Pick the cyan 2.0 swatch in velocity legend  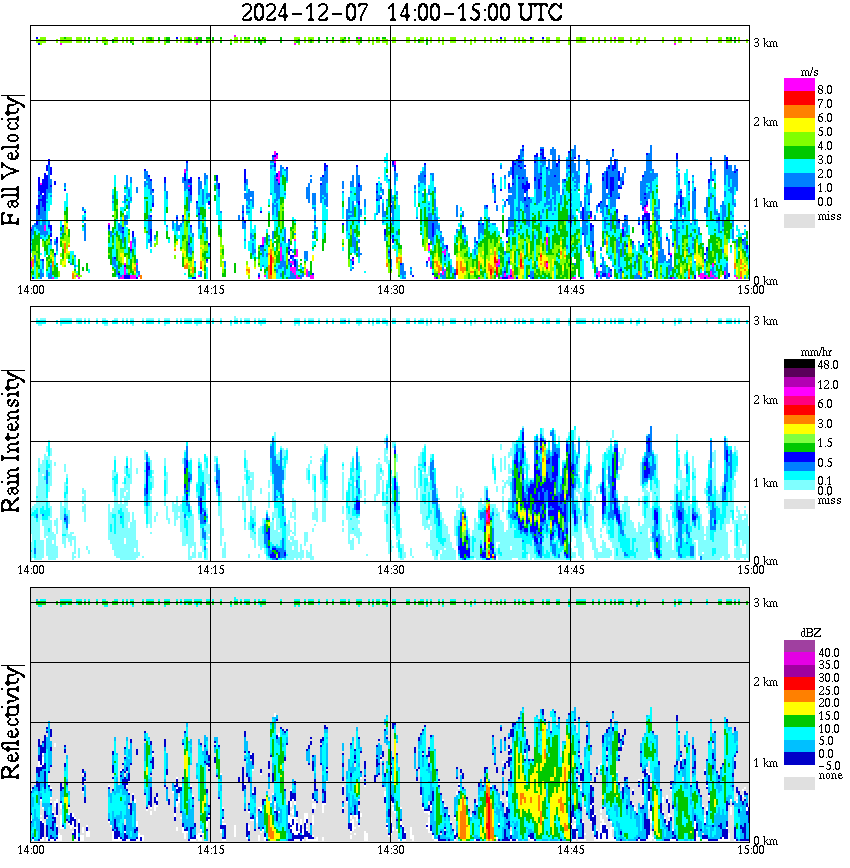coord(799,166)
